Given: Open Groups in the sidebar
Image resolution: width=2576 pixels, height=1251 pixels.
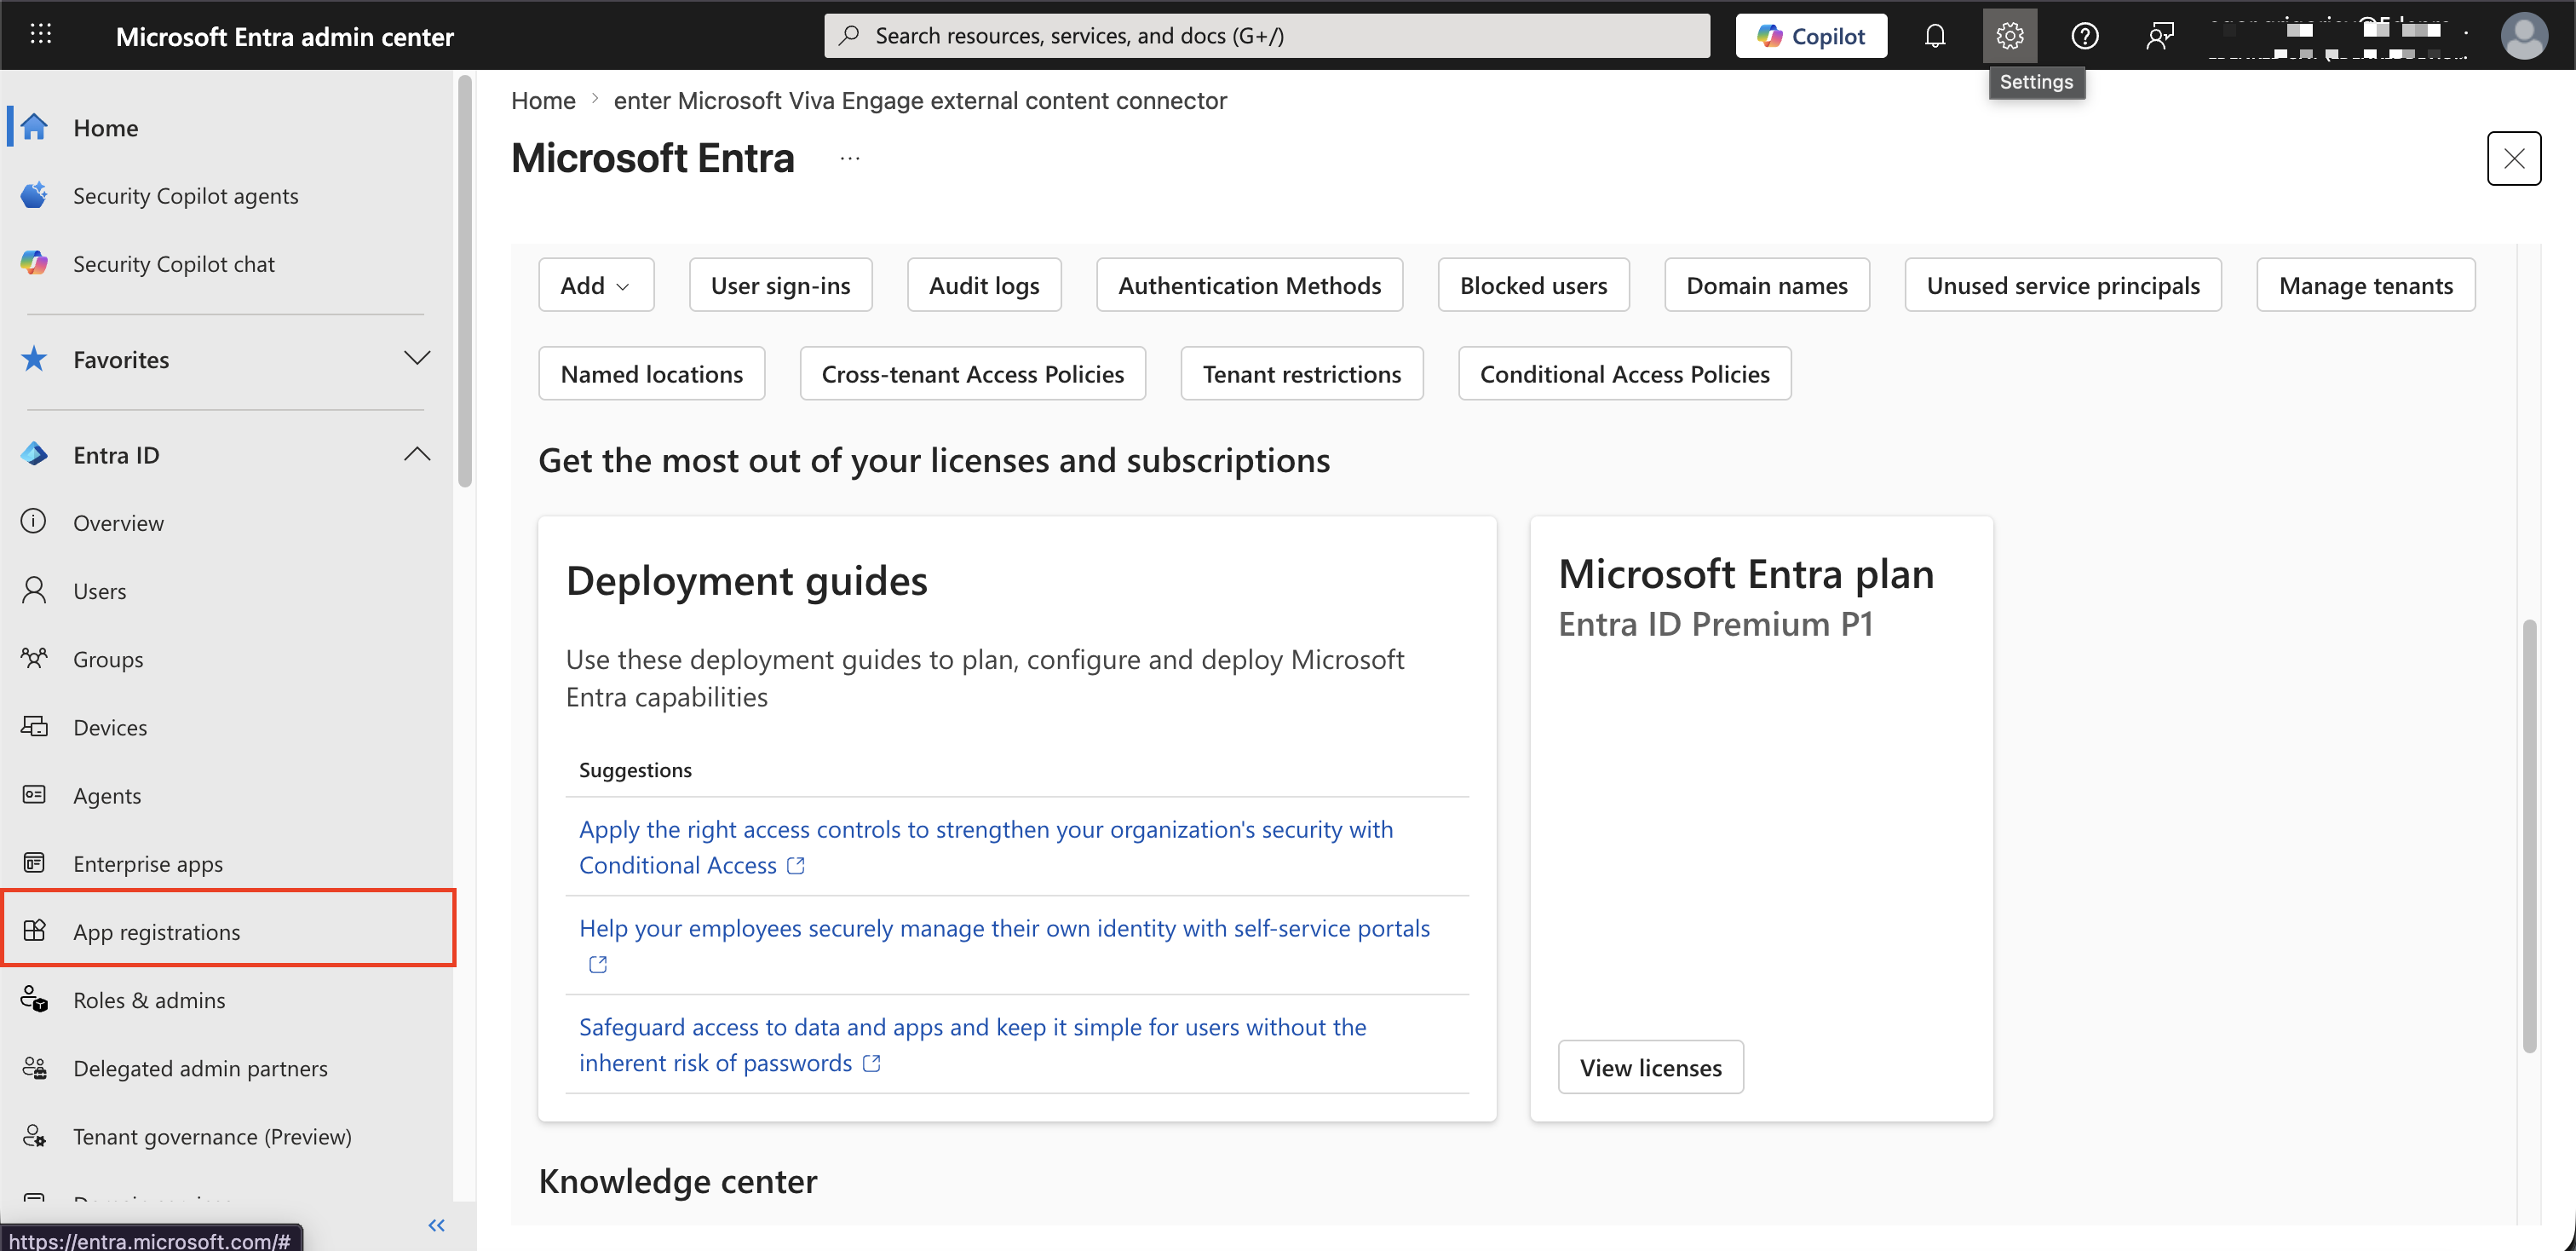Looking at the screenshot, I should coord(228,658).
